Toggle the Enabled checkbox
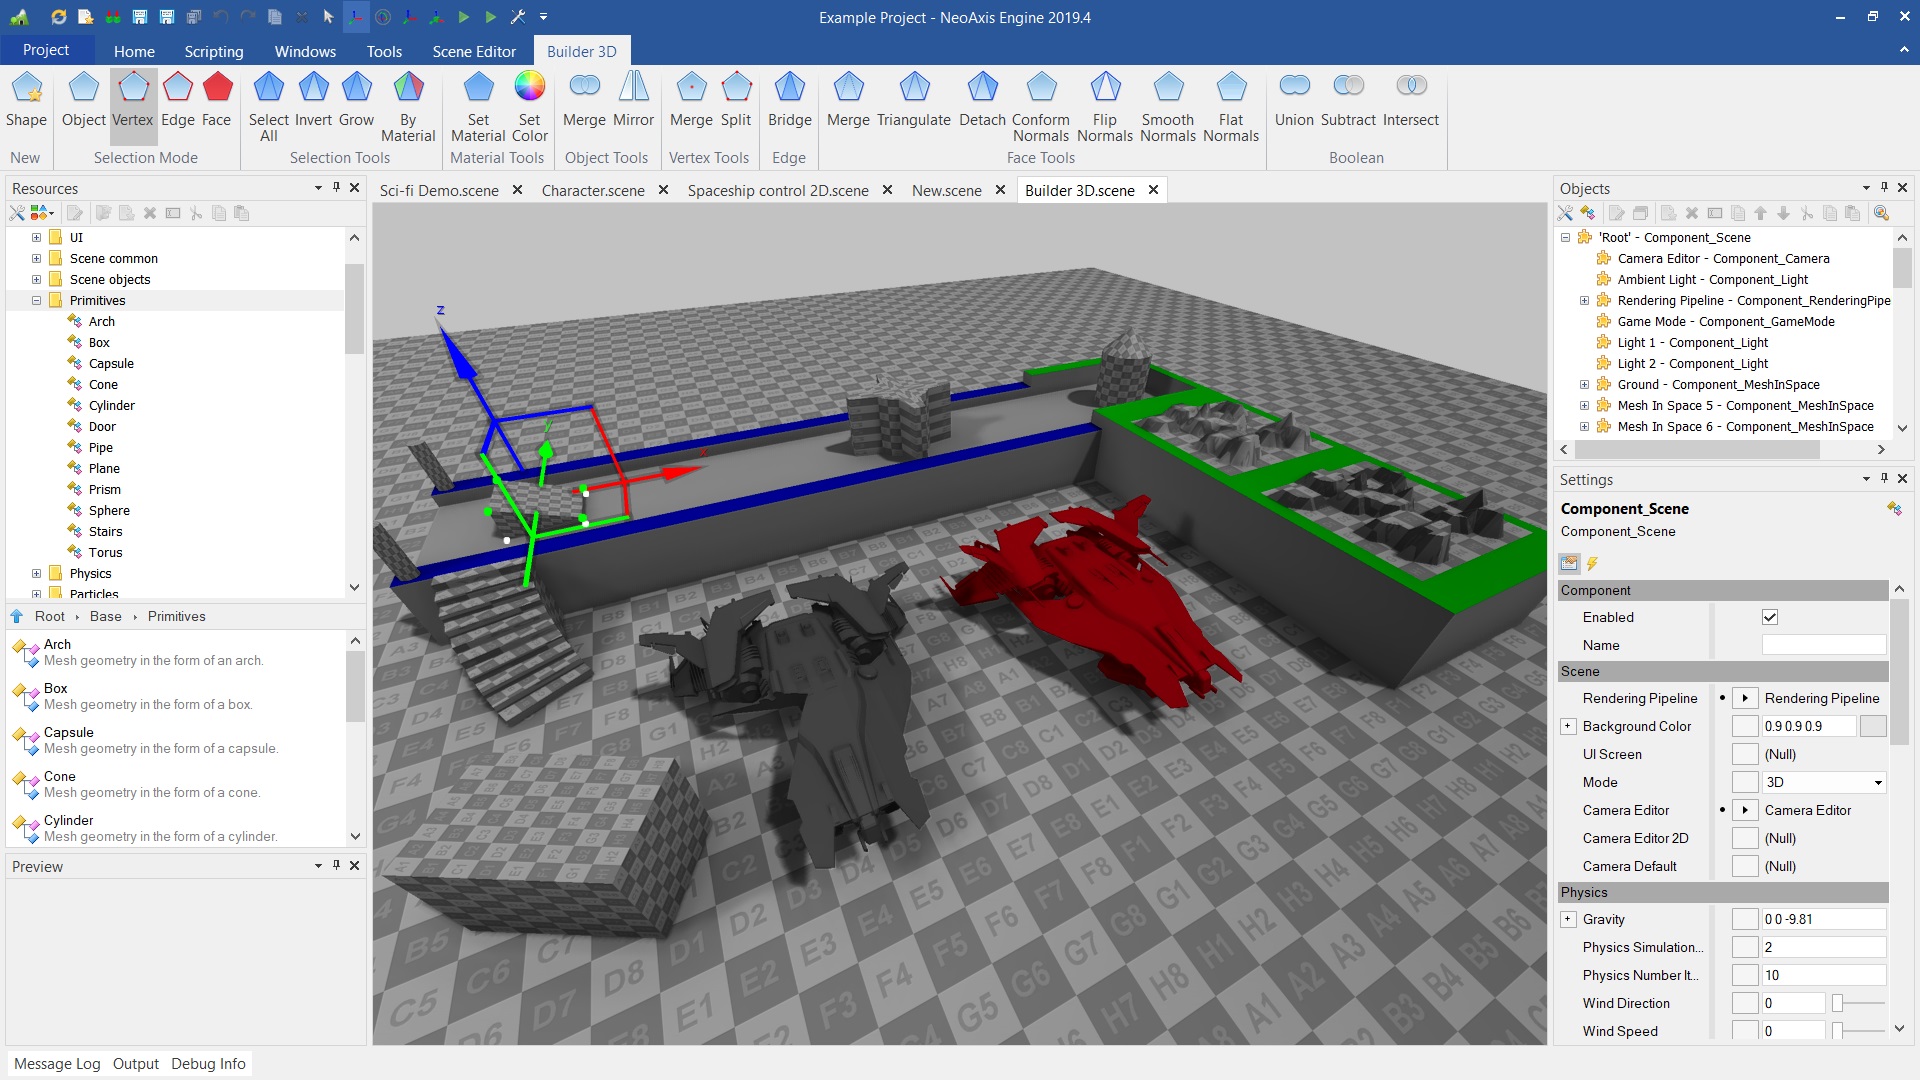The width and height of the screenshot is (1920, 1080). coord(1769,617)
